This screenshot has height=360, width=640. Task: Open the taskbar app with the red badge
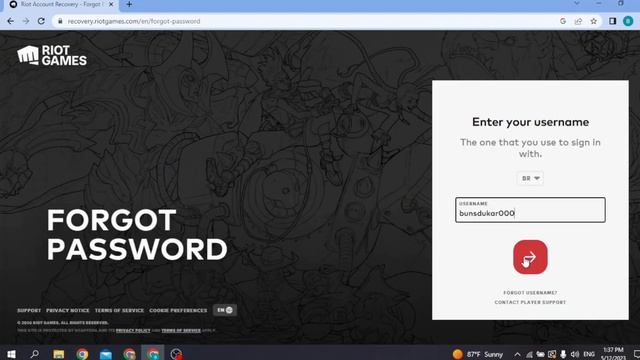point(176,354)
